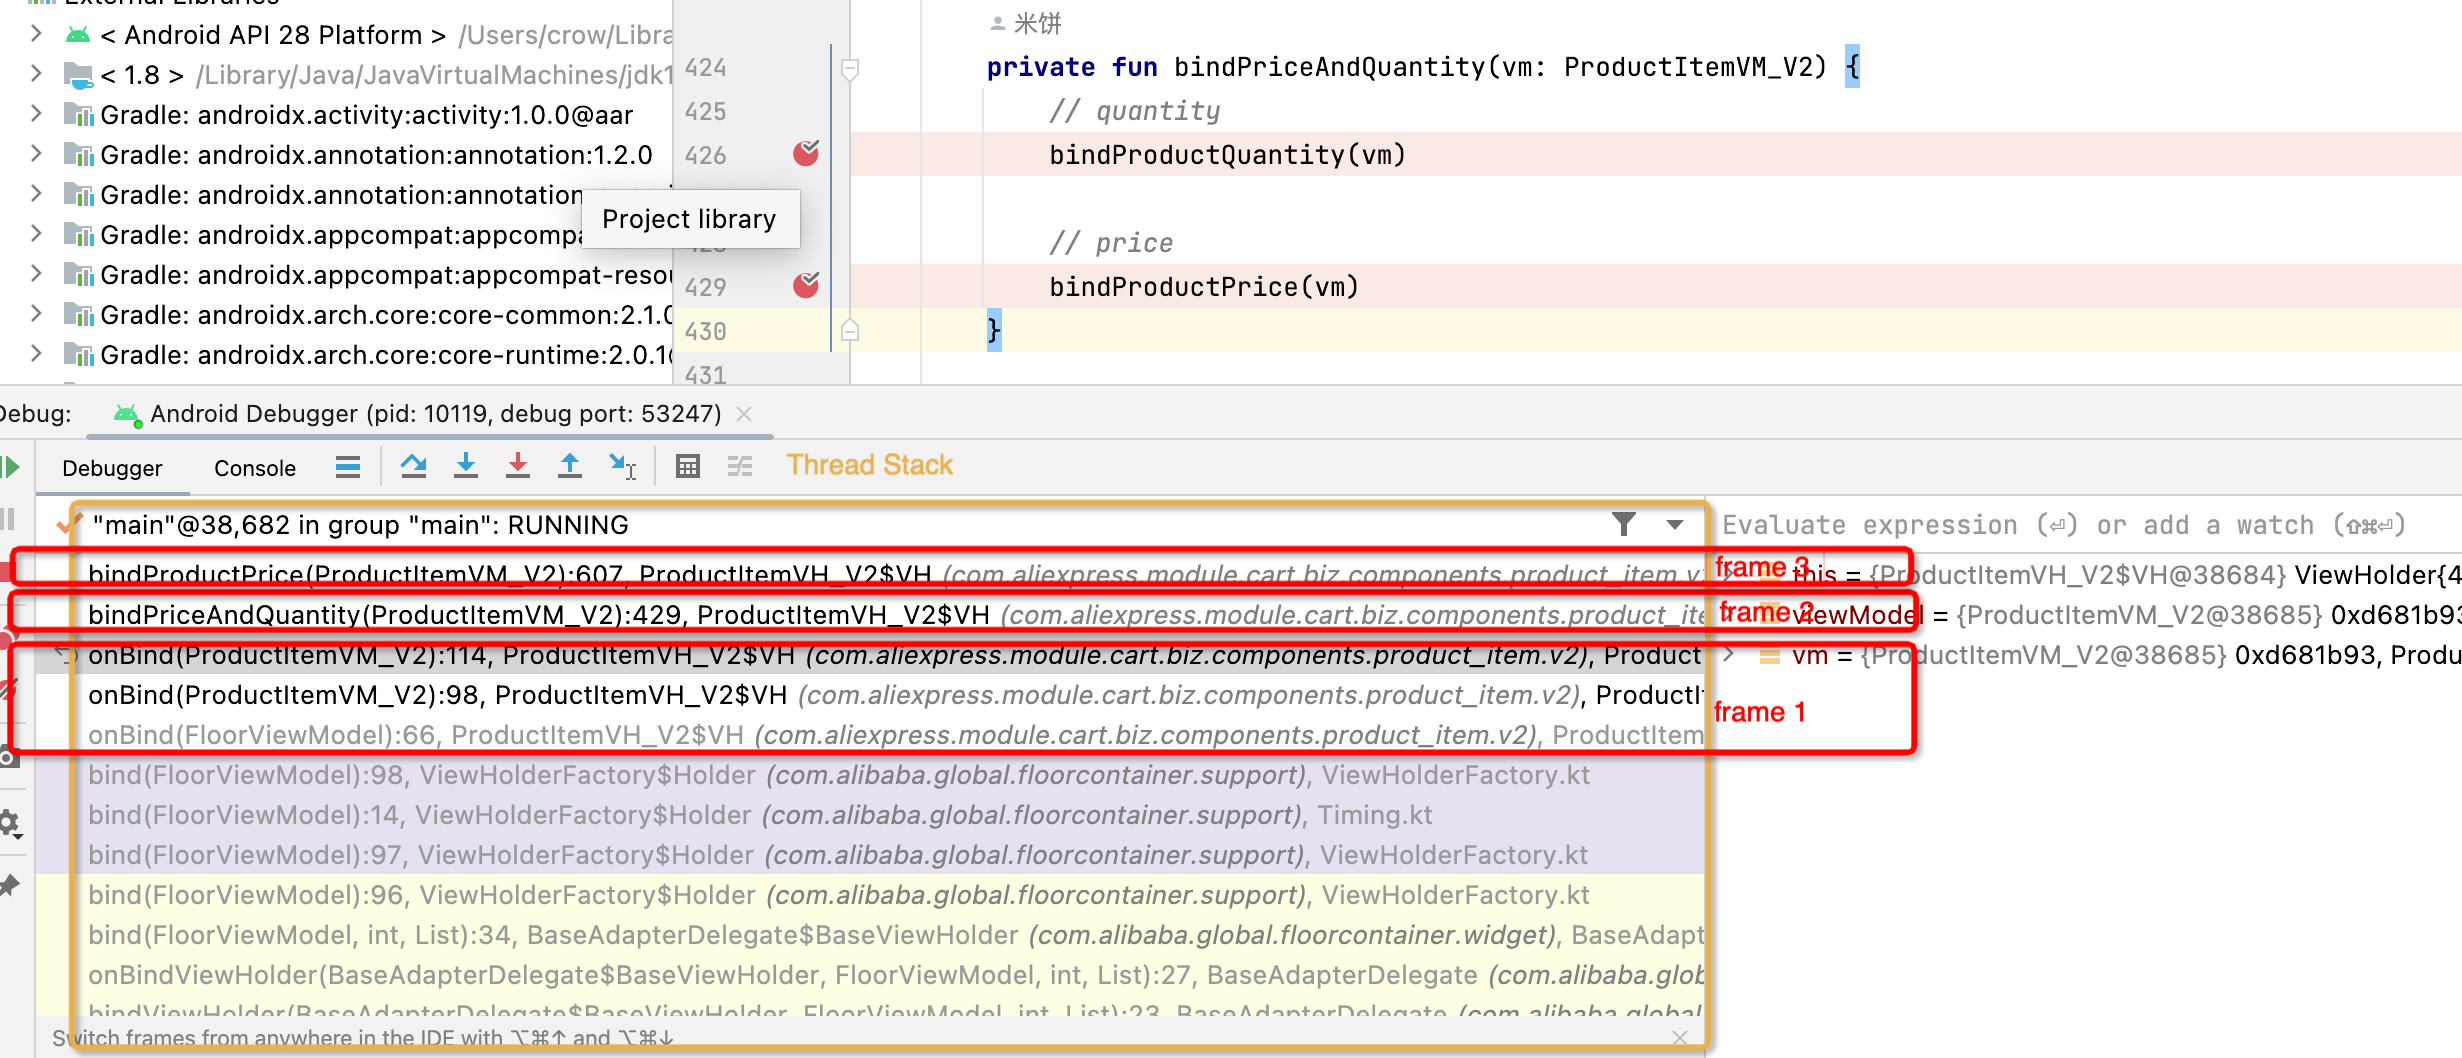This screenshot has height=1058, width=2462.
Task: Switch to the Console tab
Action: tap(255, 468)
